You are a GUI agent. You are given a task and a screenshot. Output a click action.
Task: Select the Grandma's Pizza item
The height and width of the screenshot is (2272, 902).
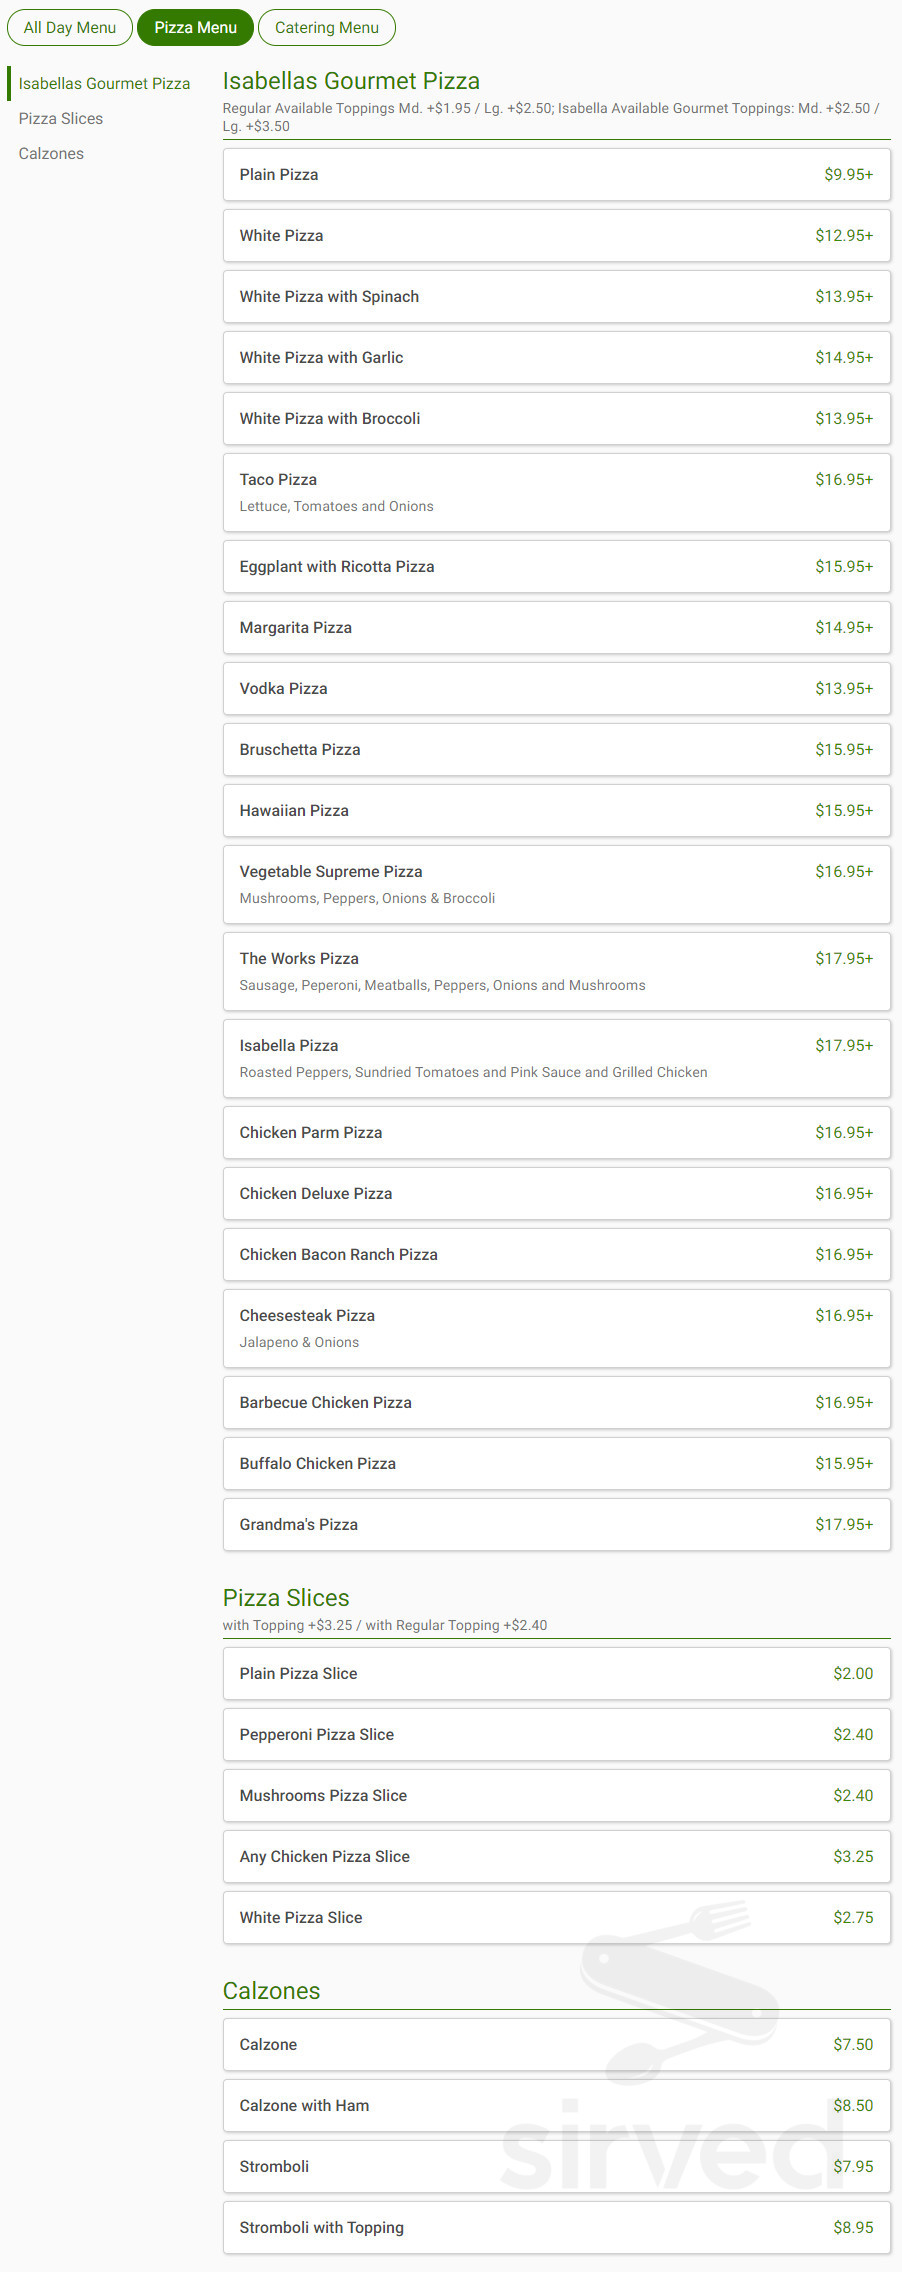[x=556, y=1524]
